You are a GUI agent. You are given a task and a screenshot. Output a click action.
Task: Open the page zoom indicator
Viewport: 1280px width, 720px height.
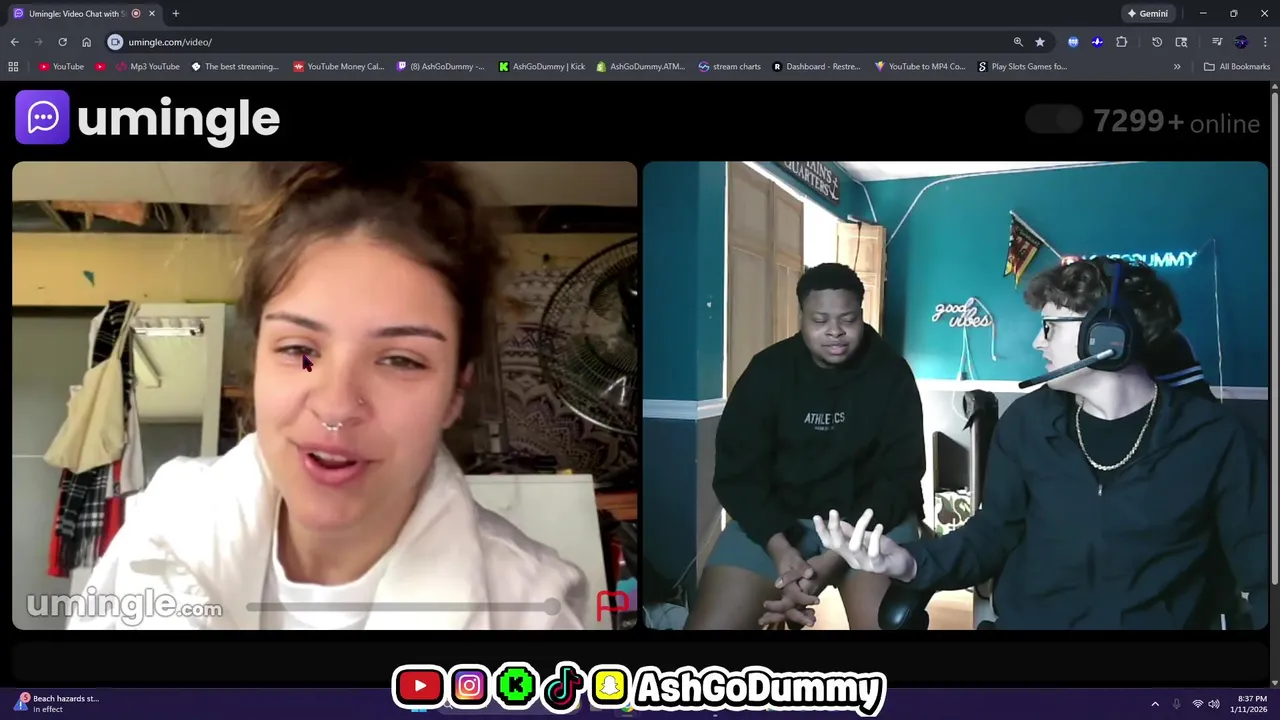tap(1018, 42)
